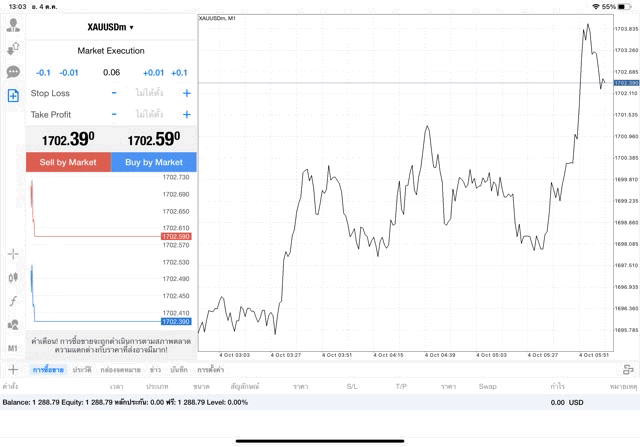The width and height of the screenshot is (640, 447).
Task: Increase Stop Loss with plus button
Action: tap(186, 93)
